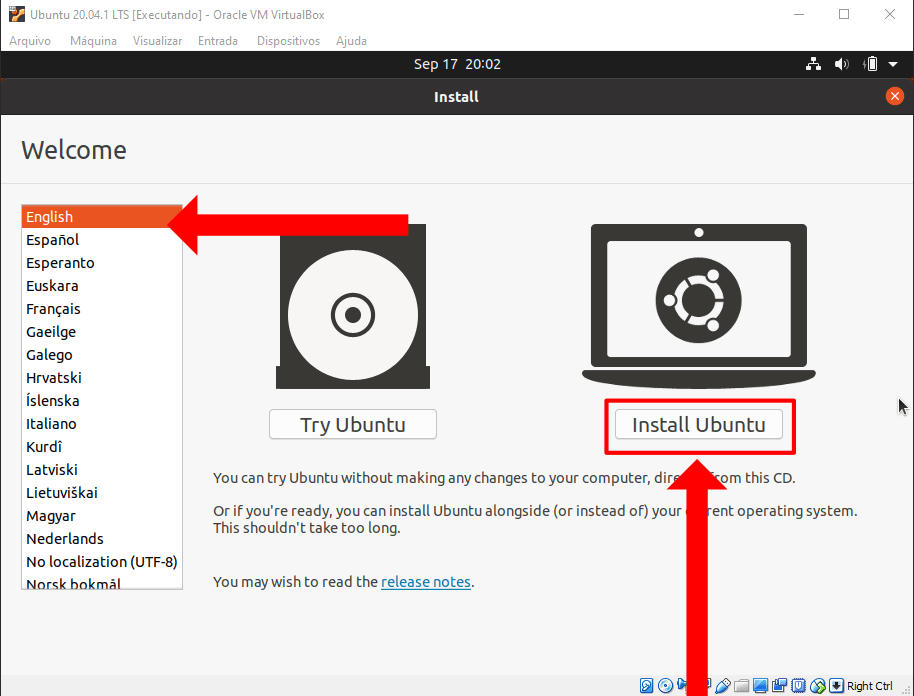Viewport: 914px width, 696px height.
Task: Open the clock showing Sep 17 20:02
Action: coord(457,64)
